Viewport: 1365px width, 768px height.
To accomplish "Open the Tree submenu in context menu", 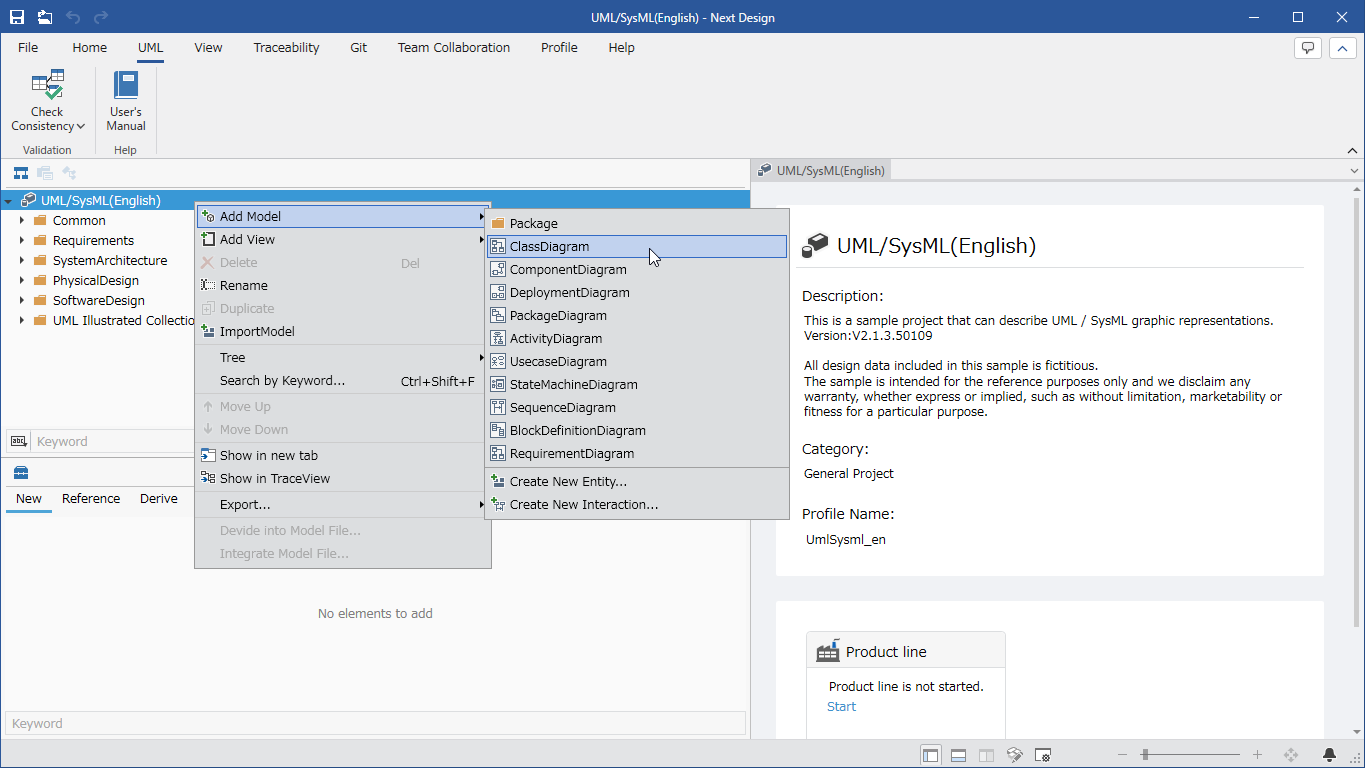I will click(x=342, y=357).
